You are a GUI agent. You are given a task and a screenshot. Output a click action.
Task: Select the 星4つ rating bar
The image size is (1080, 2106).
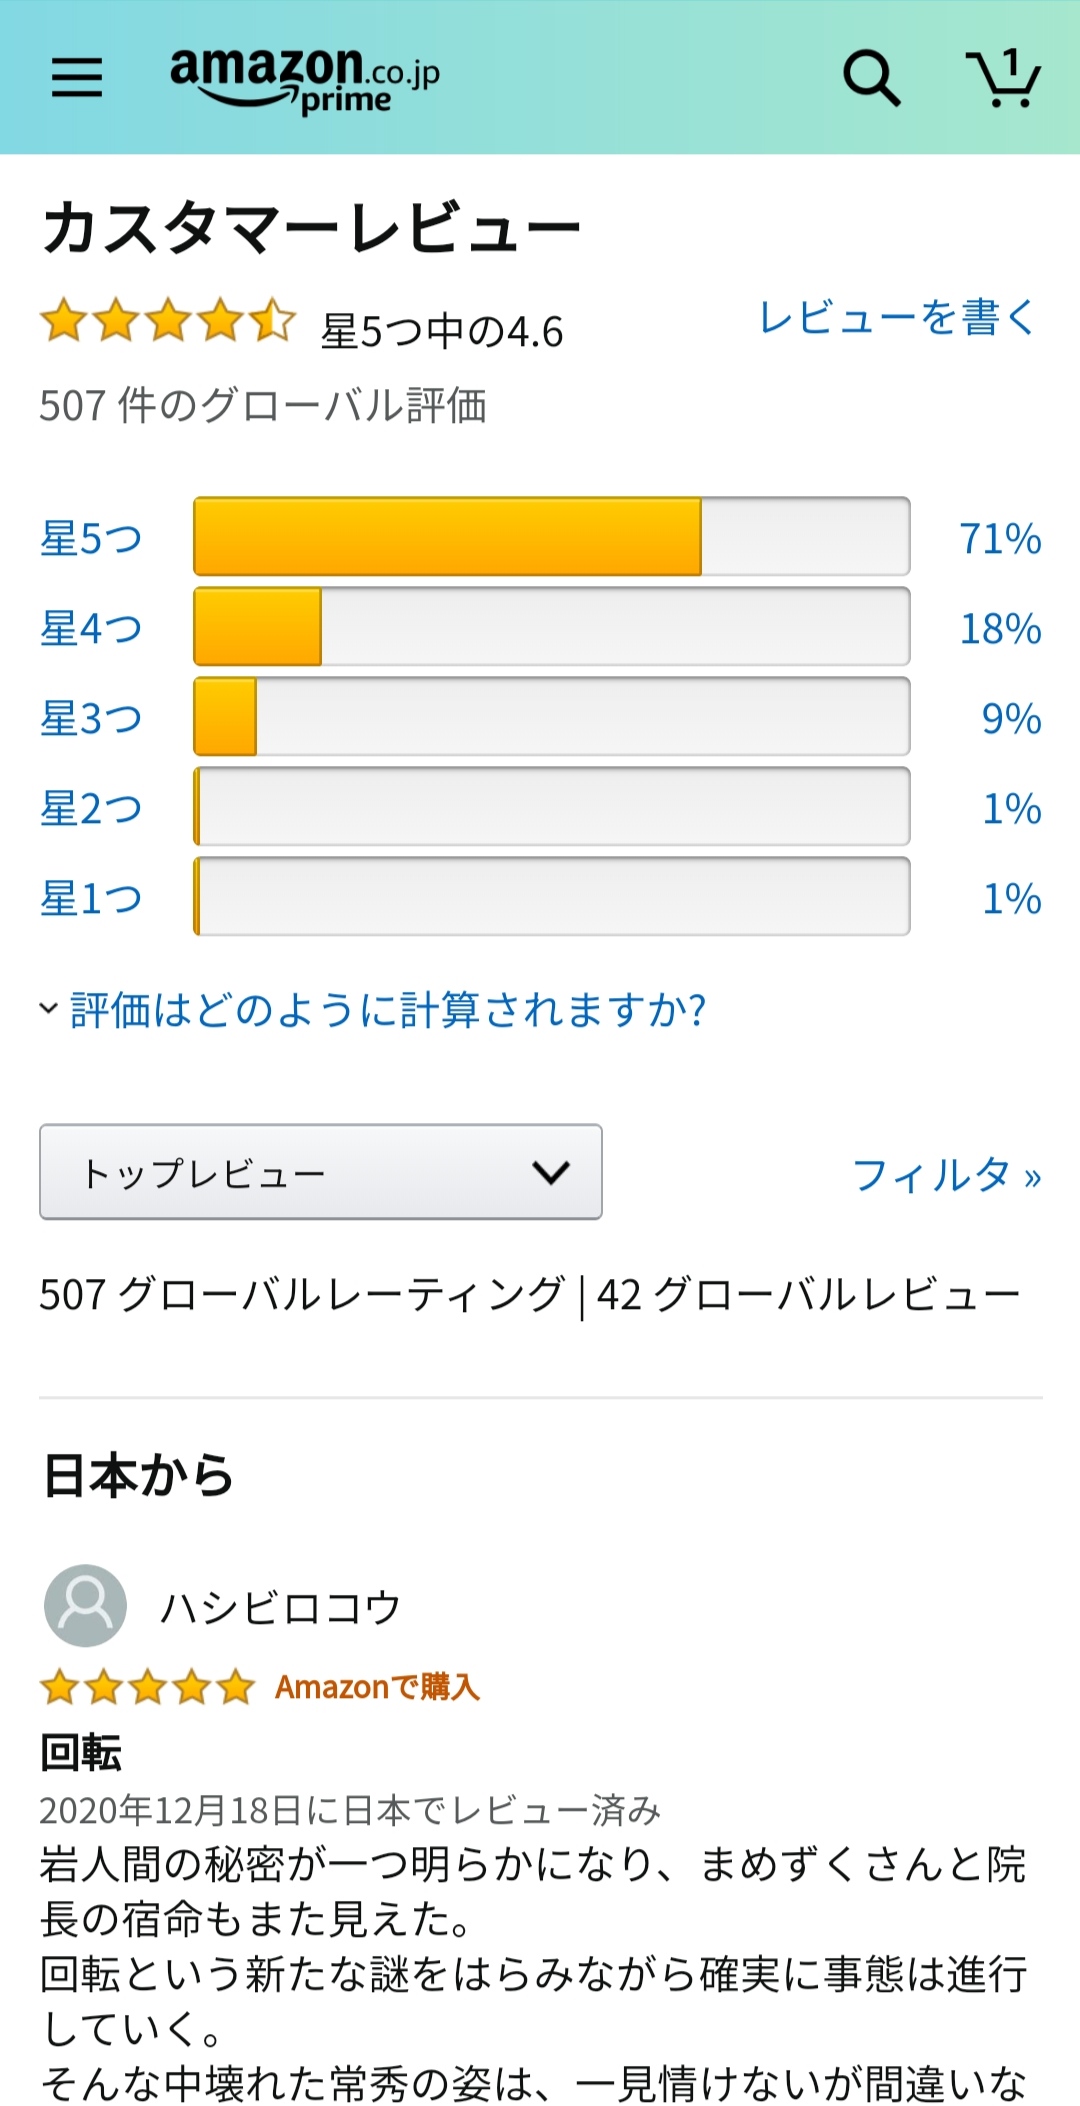552,627
